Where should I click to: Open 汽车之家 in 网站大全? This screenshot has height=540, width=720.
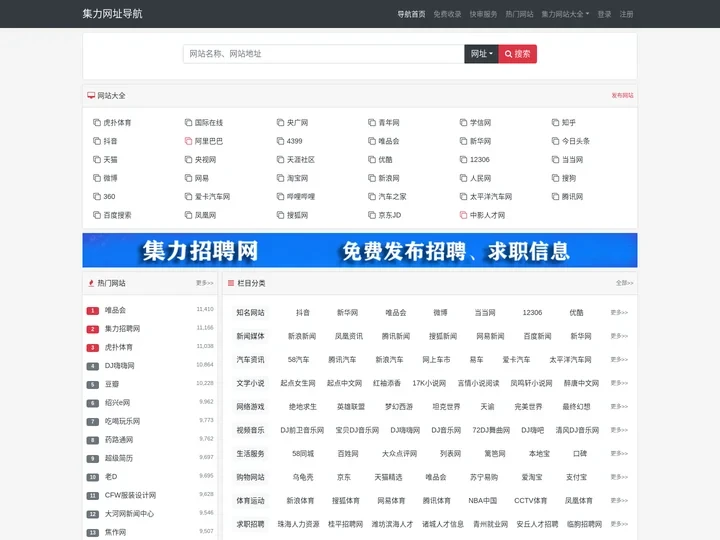click(x=392, y=197)
